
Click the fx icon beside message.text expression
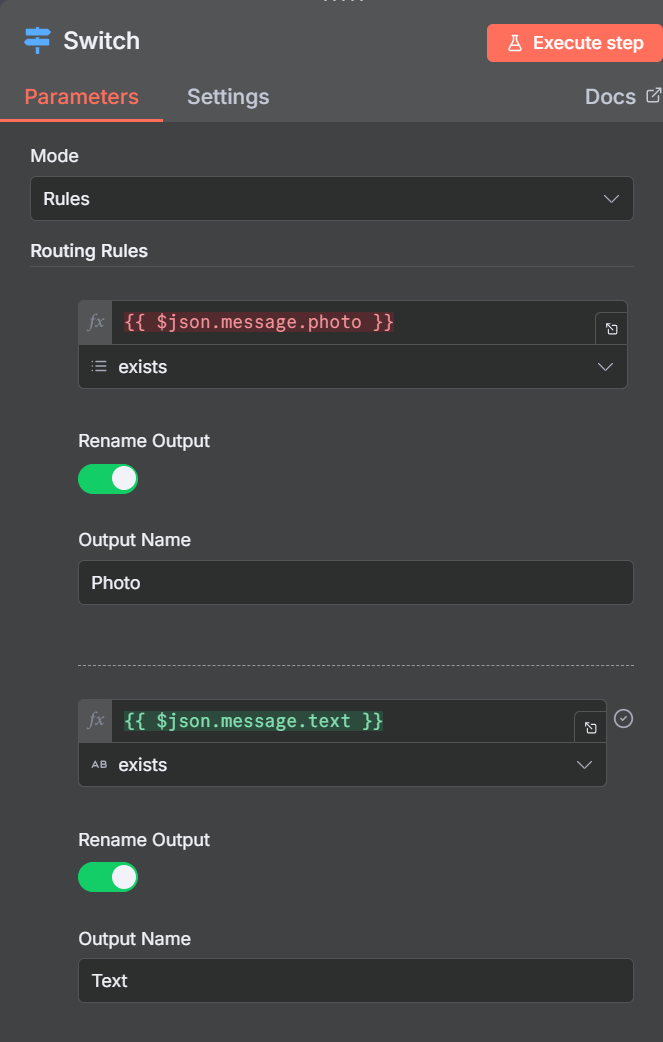[96, 721]
